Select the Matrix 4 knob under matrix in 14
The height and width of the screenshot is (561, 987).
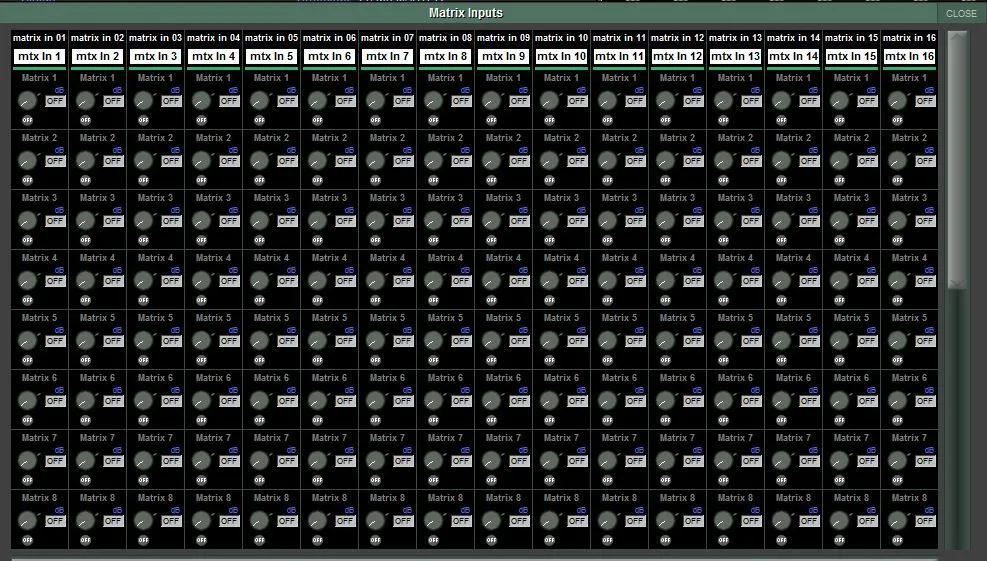(781, 281)
